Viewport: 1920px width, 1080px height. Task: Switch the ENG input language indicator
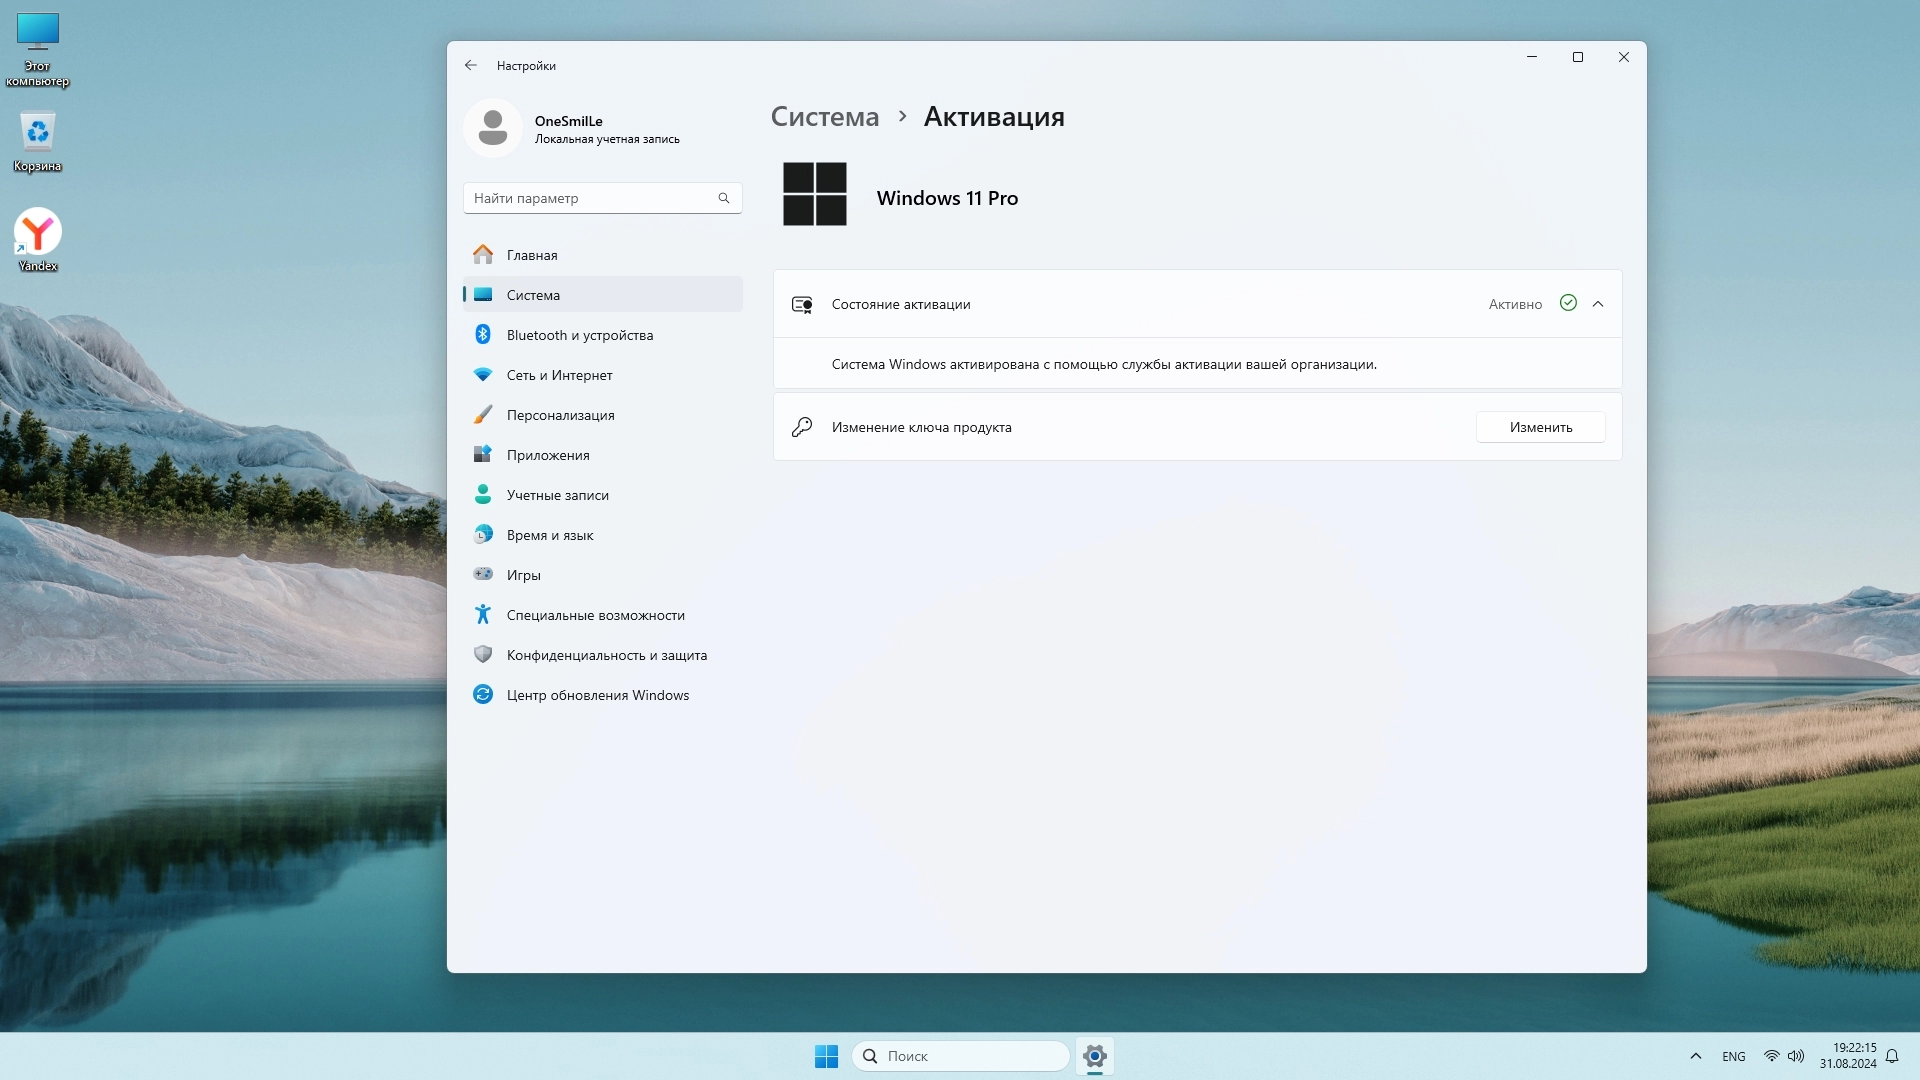click(x=1733, y=1056)
